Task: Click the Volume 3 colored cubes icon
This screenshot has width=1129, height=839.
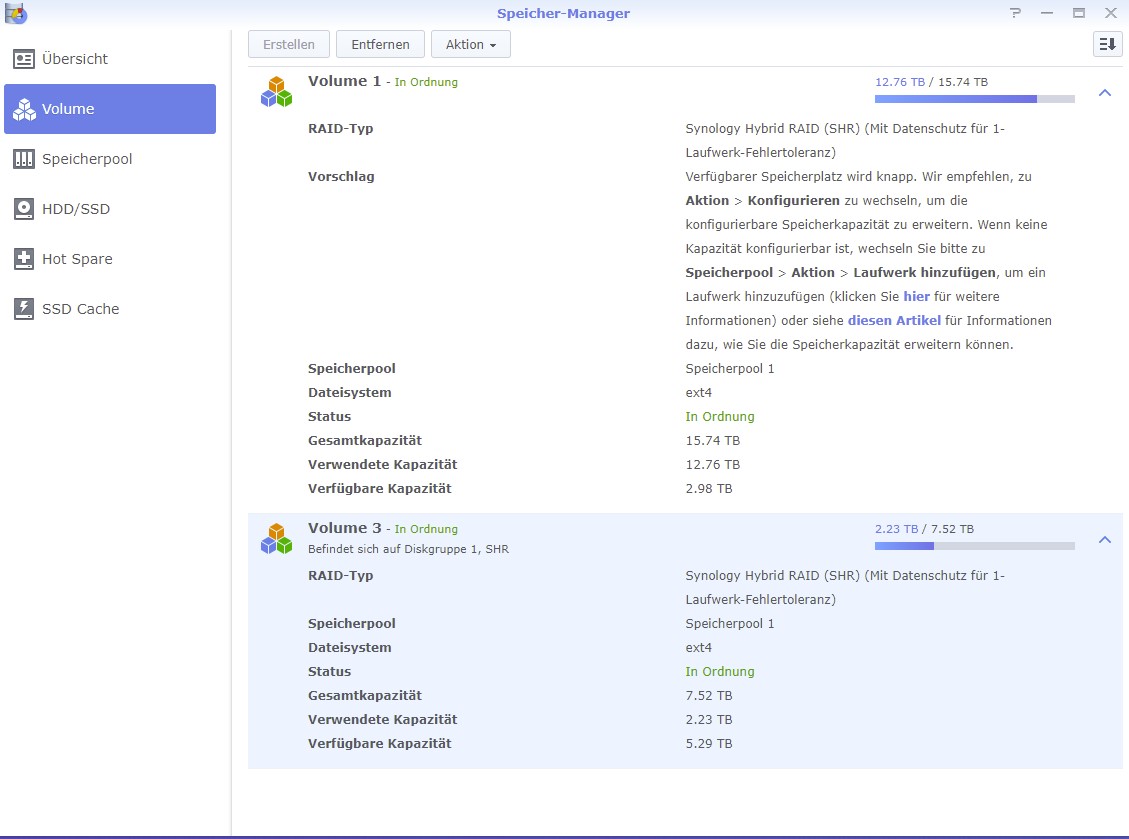Action: 276,538
